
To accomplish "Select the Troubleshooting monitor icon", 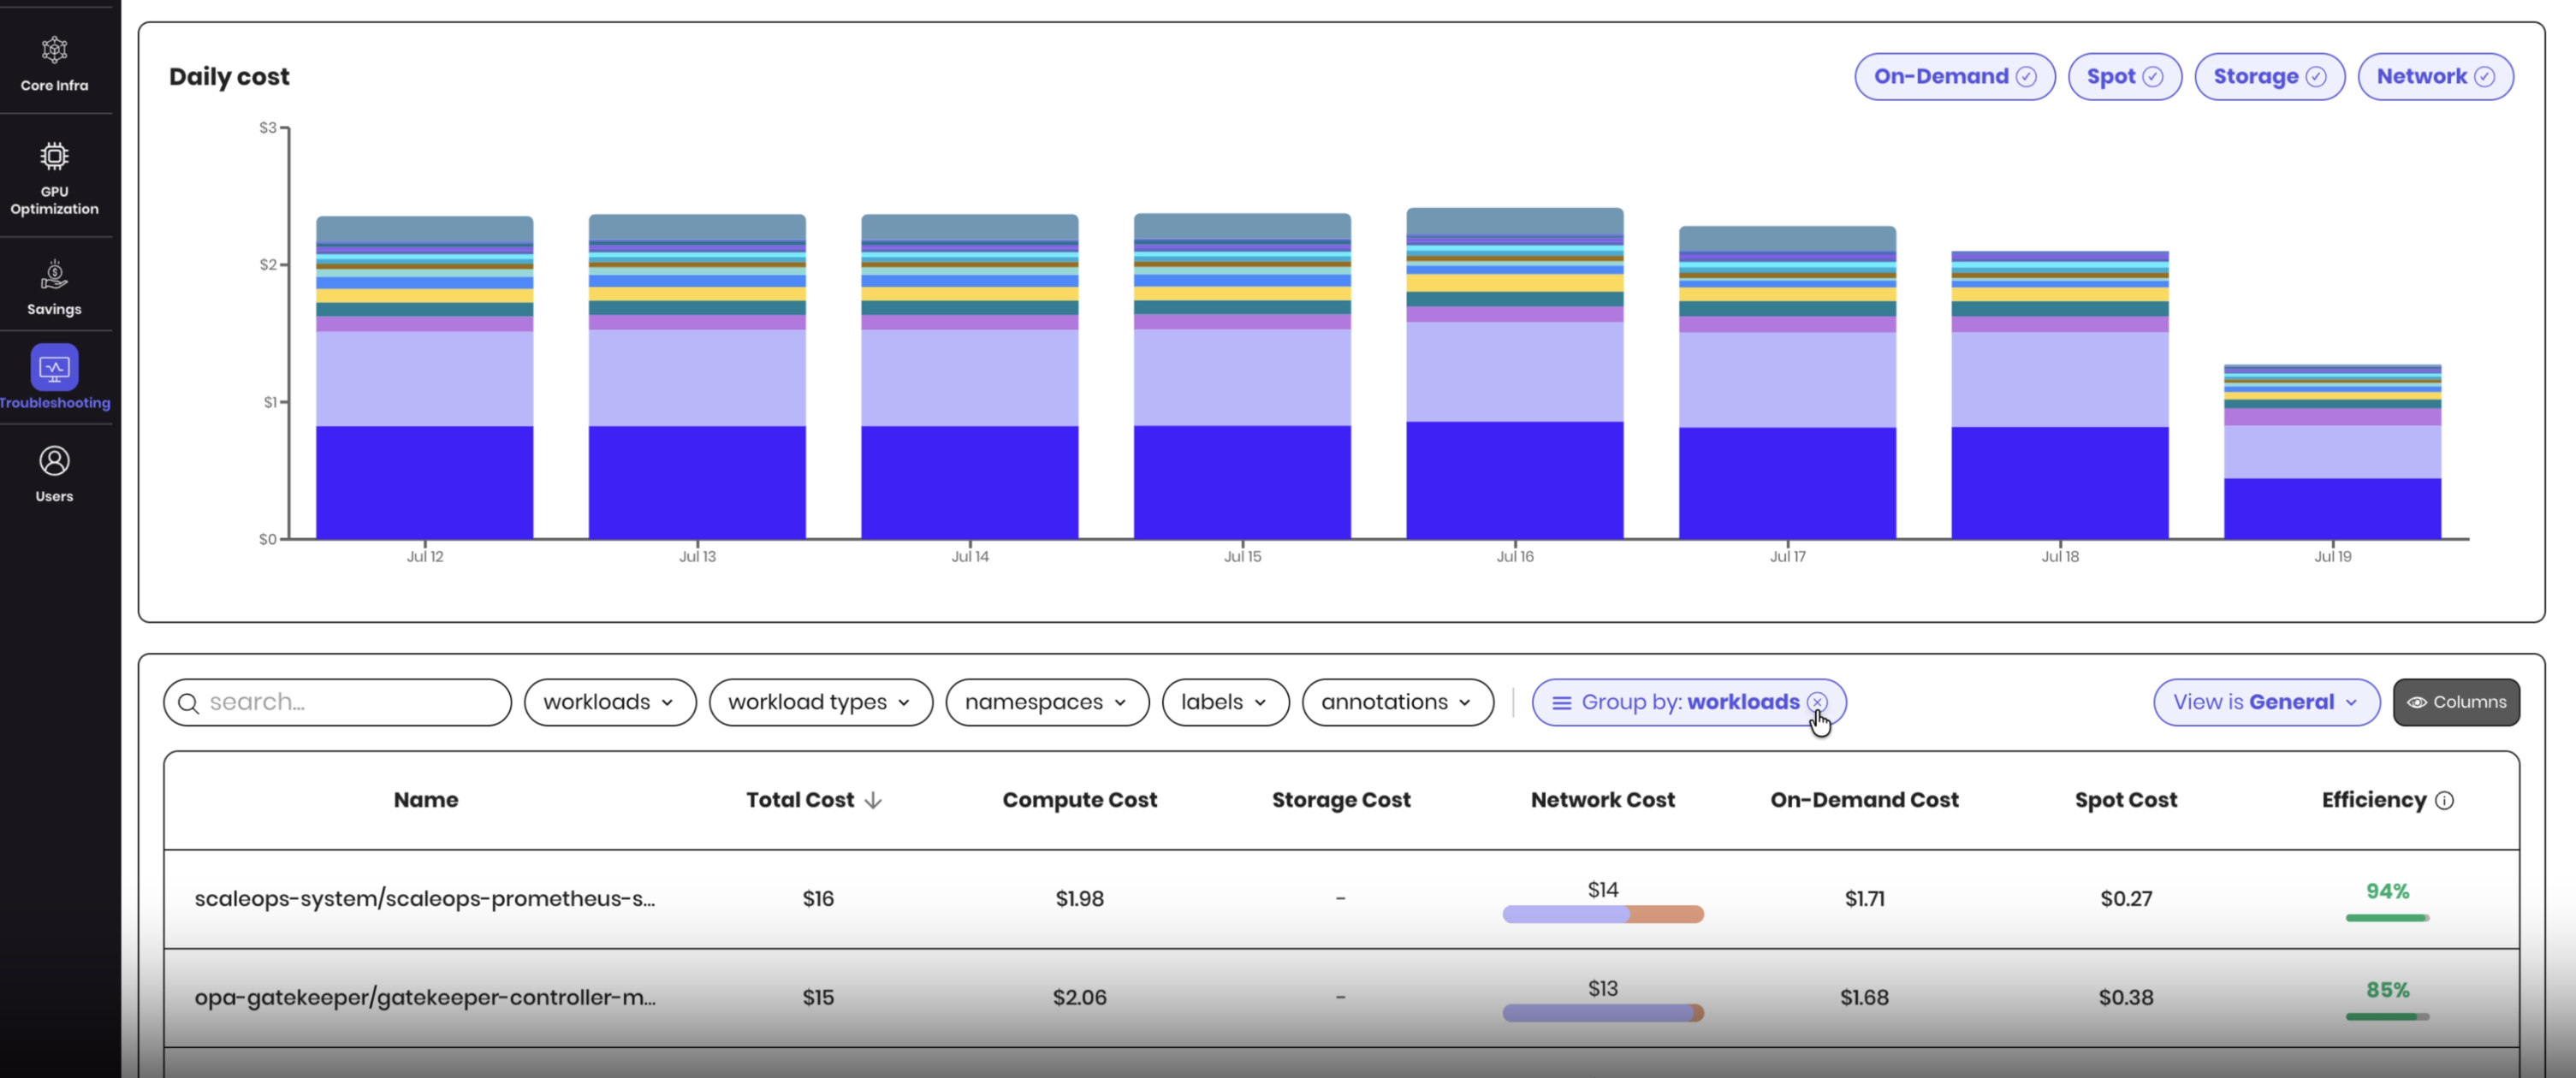I will [54, 367].
